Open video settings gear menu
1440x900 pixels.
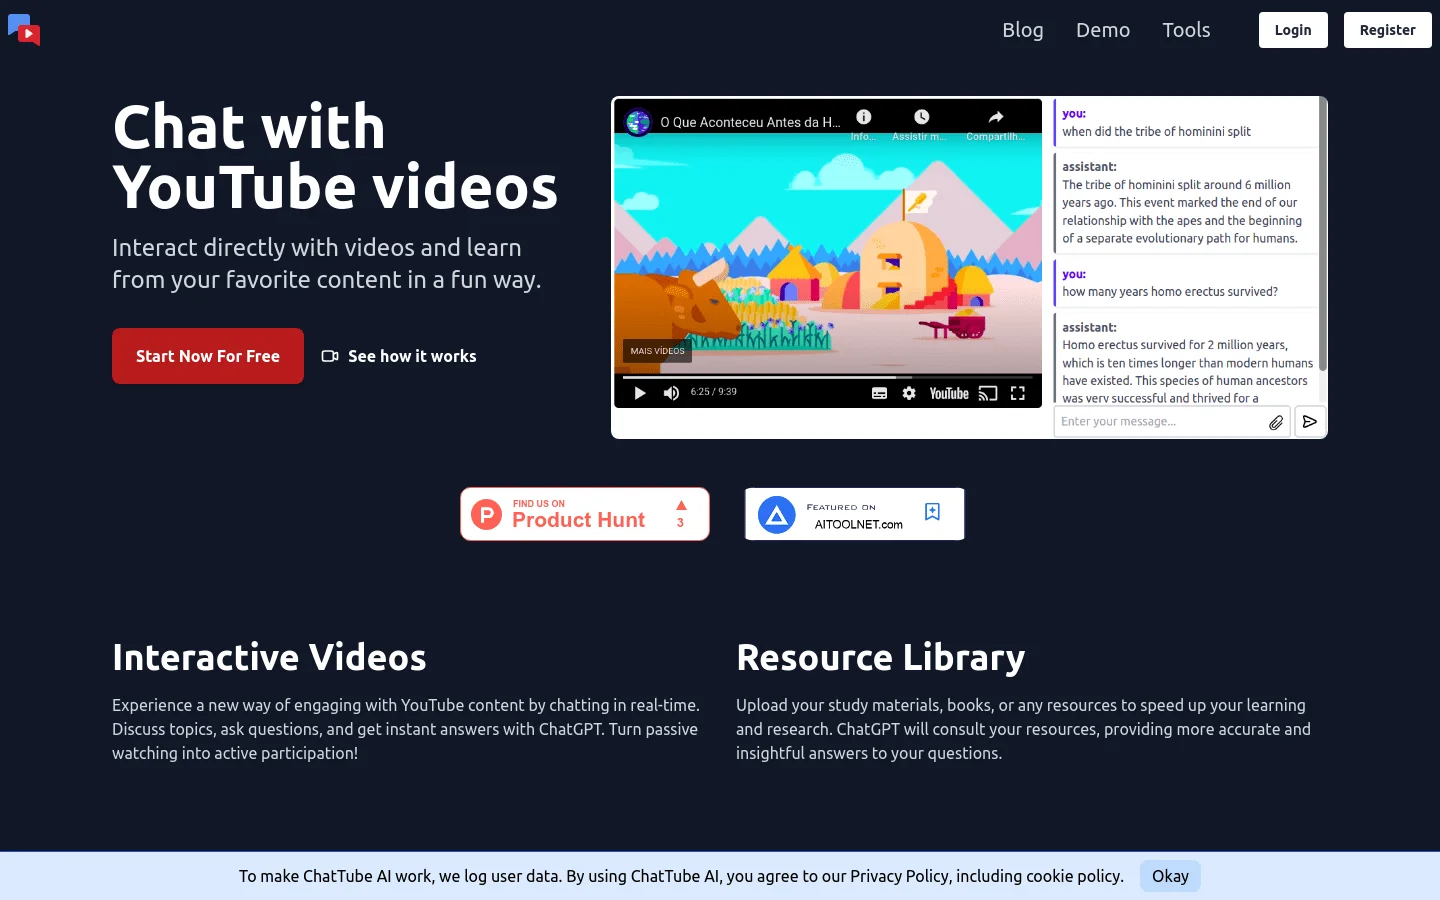908,392
